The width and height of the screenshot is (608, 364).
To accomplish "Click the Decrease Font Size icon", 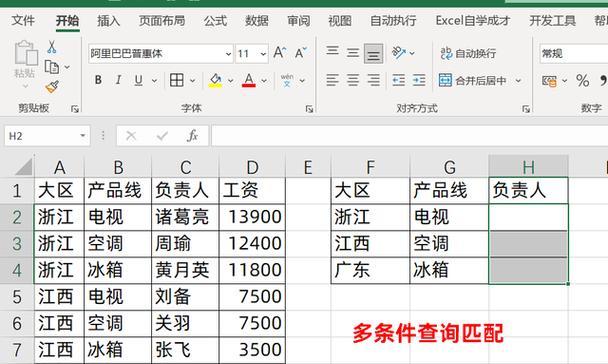I will coord(301,53).
